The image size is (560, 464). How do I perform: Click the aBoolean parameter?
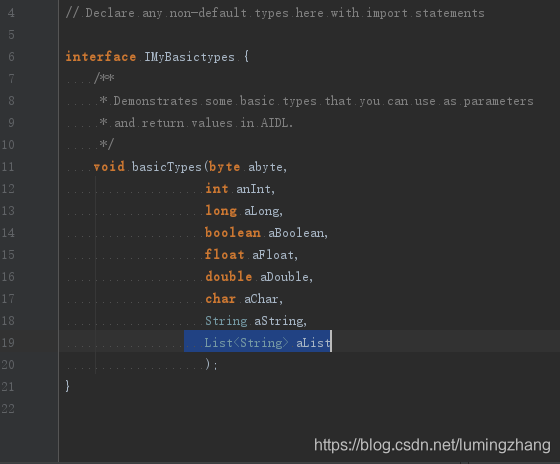(x=296, y=233)
